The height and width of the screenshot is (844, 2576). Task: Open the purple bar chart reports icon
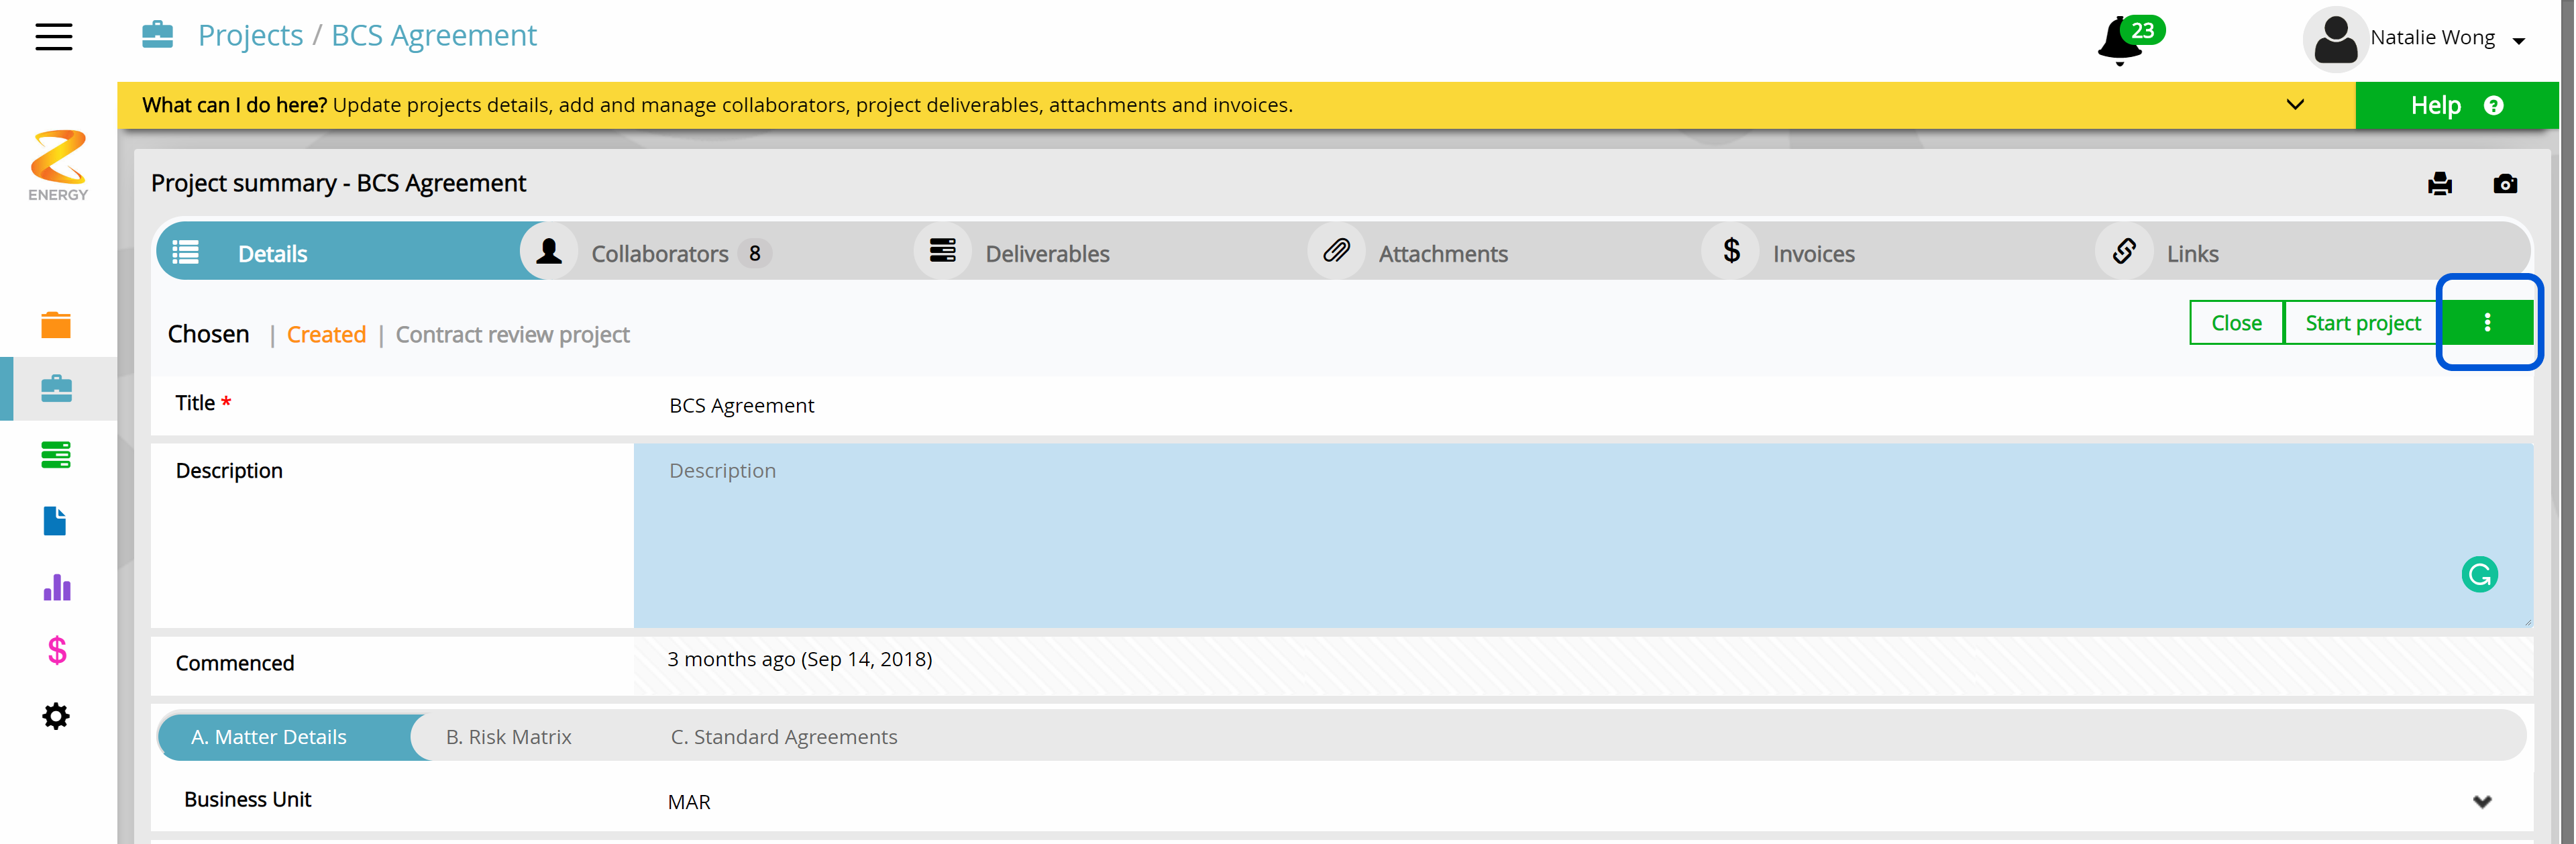[x=57, y=587]
